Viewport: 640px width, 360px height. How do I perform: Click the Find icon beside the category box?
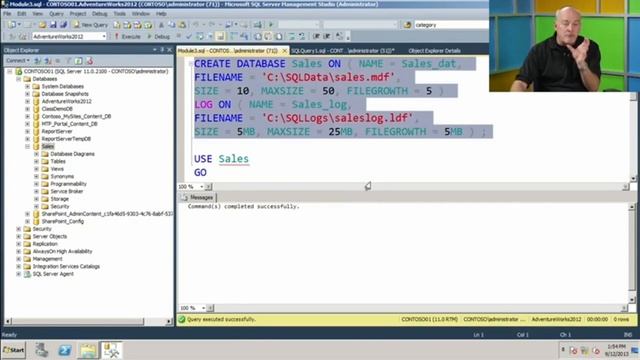[x=407, y=25]
